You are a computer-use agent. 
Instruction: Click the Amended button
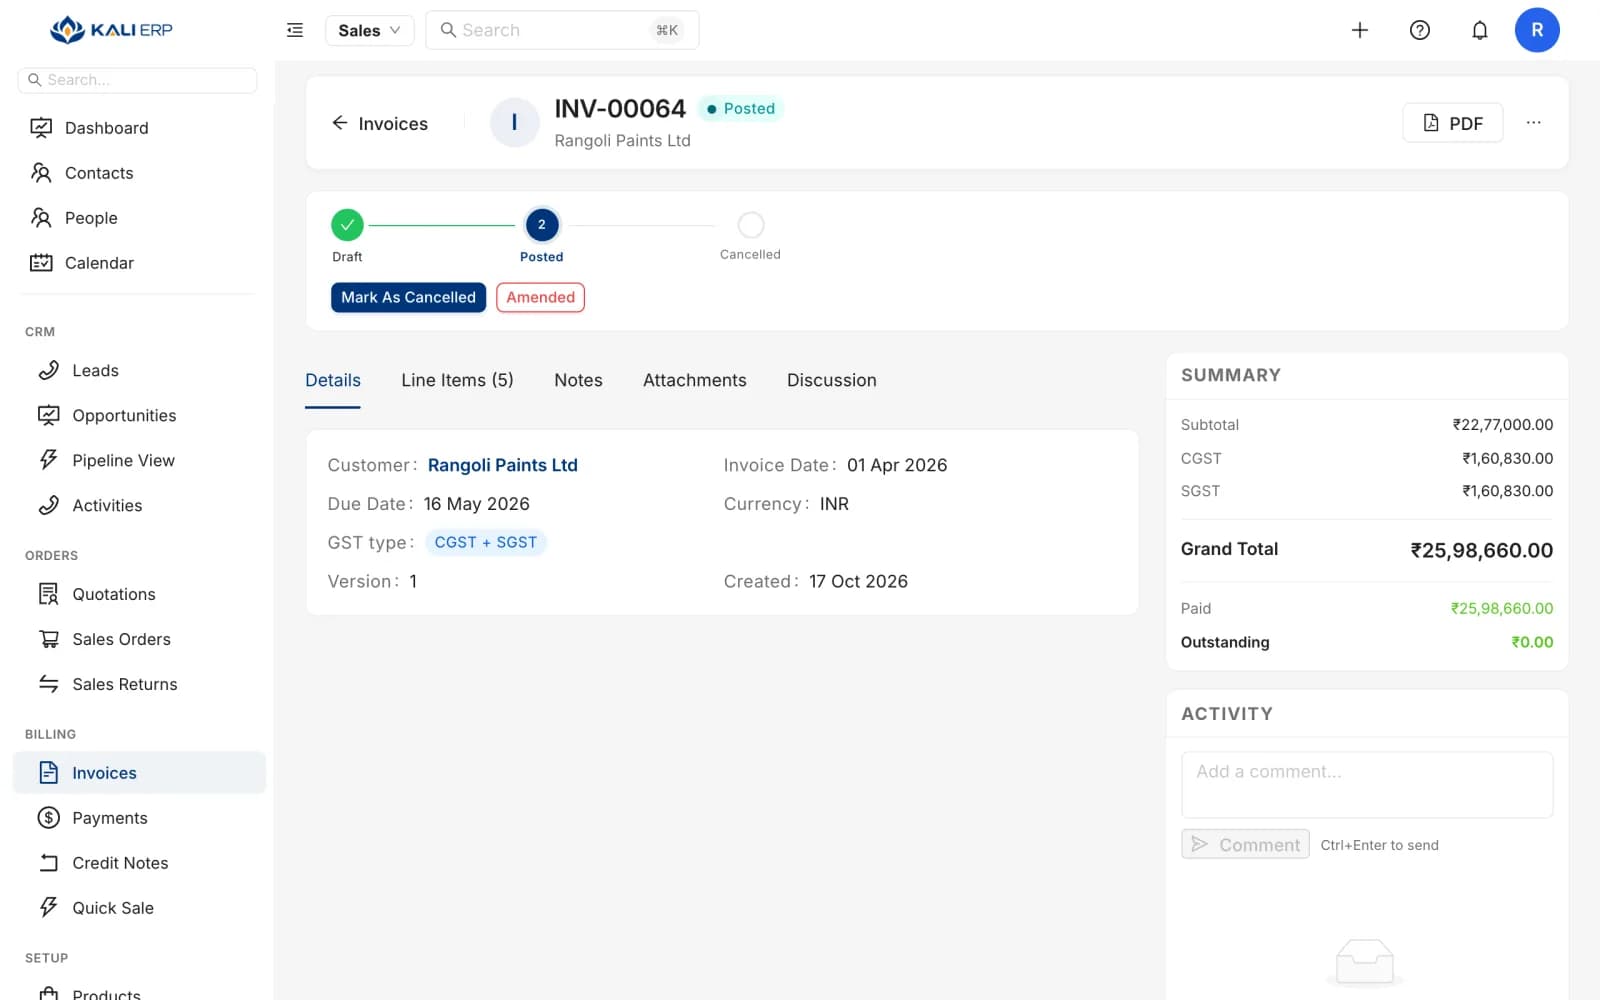[540, 297]
